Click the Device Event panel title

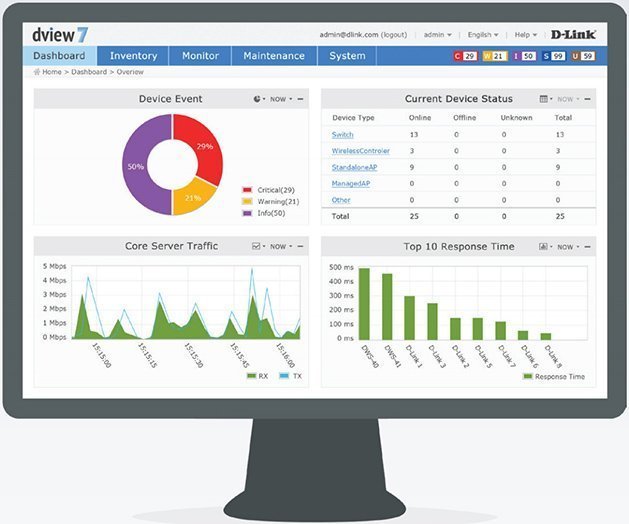tap(170, 99)
